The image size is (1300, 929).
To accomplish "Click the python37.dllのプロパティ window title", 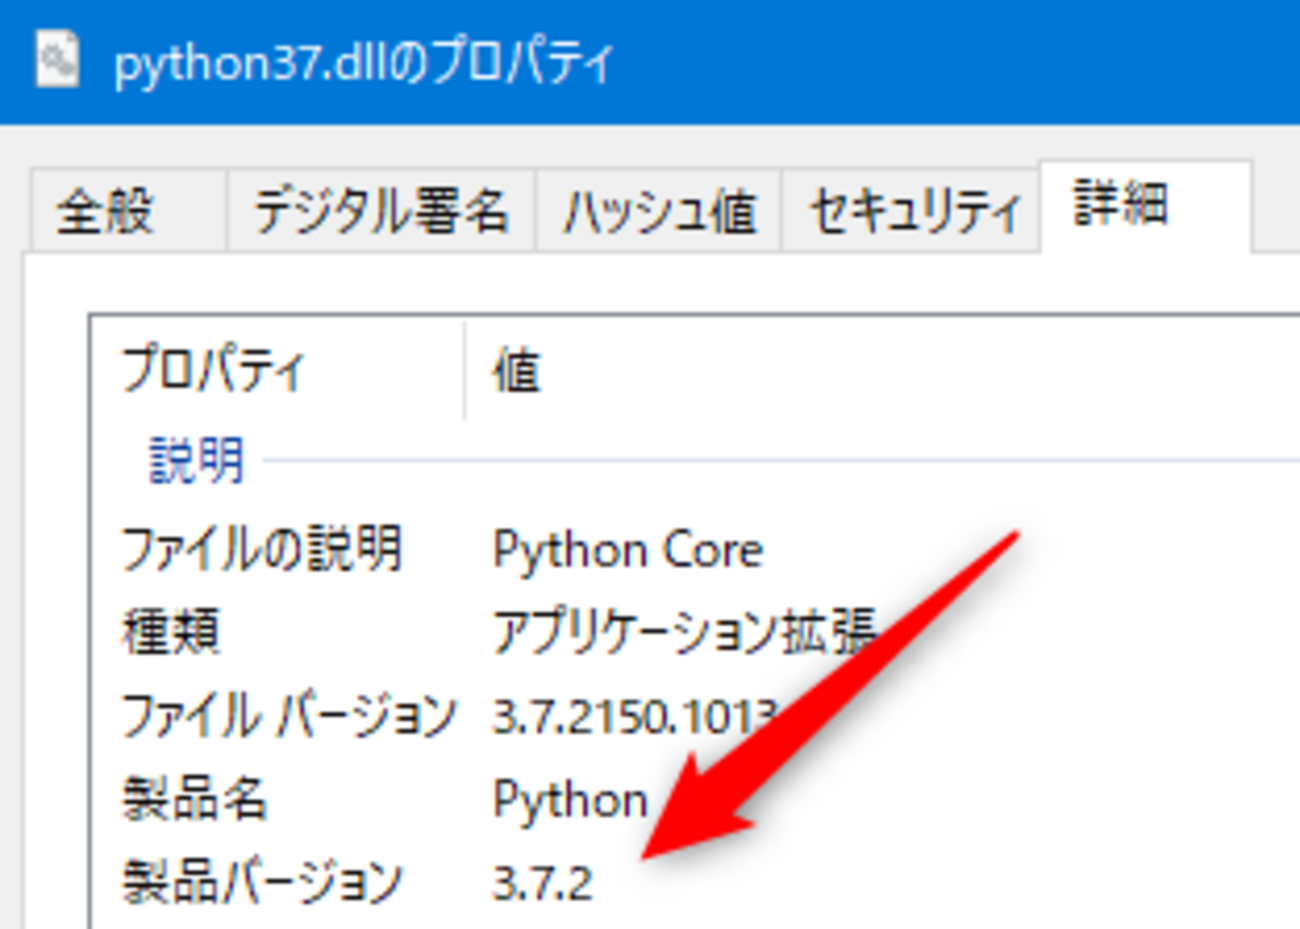I will coord(364,63).
